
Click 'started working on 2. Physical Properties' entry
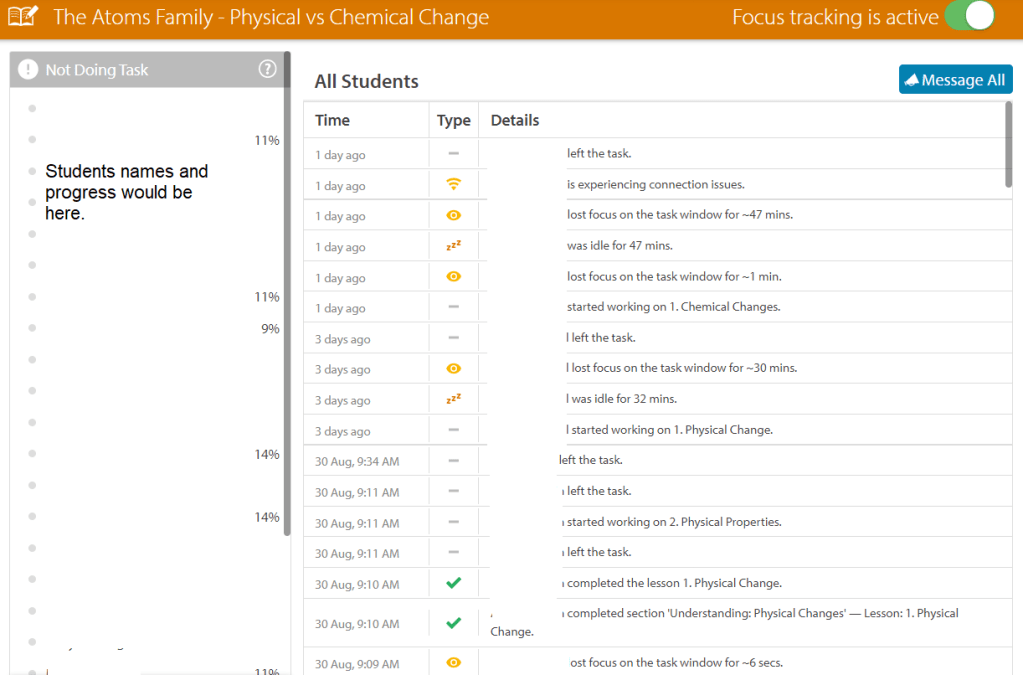point(674,522)
